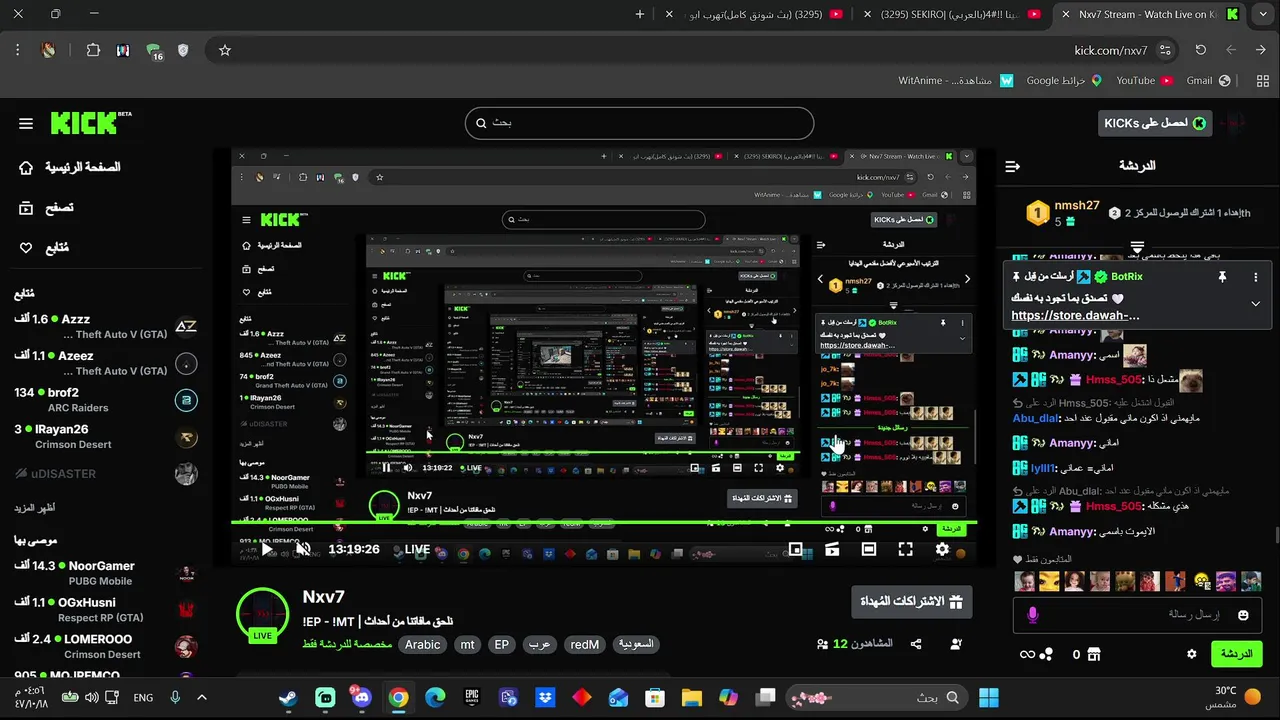Viewport: 1280px width, 720px height.
Task: Open the Windows Start menu
Action: [x=989, y=697]
